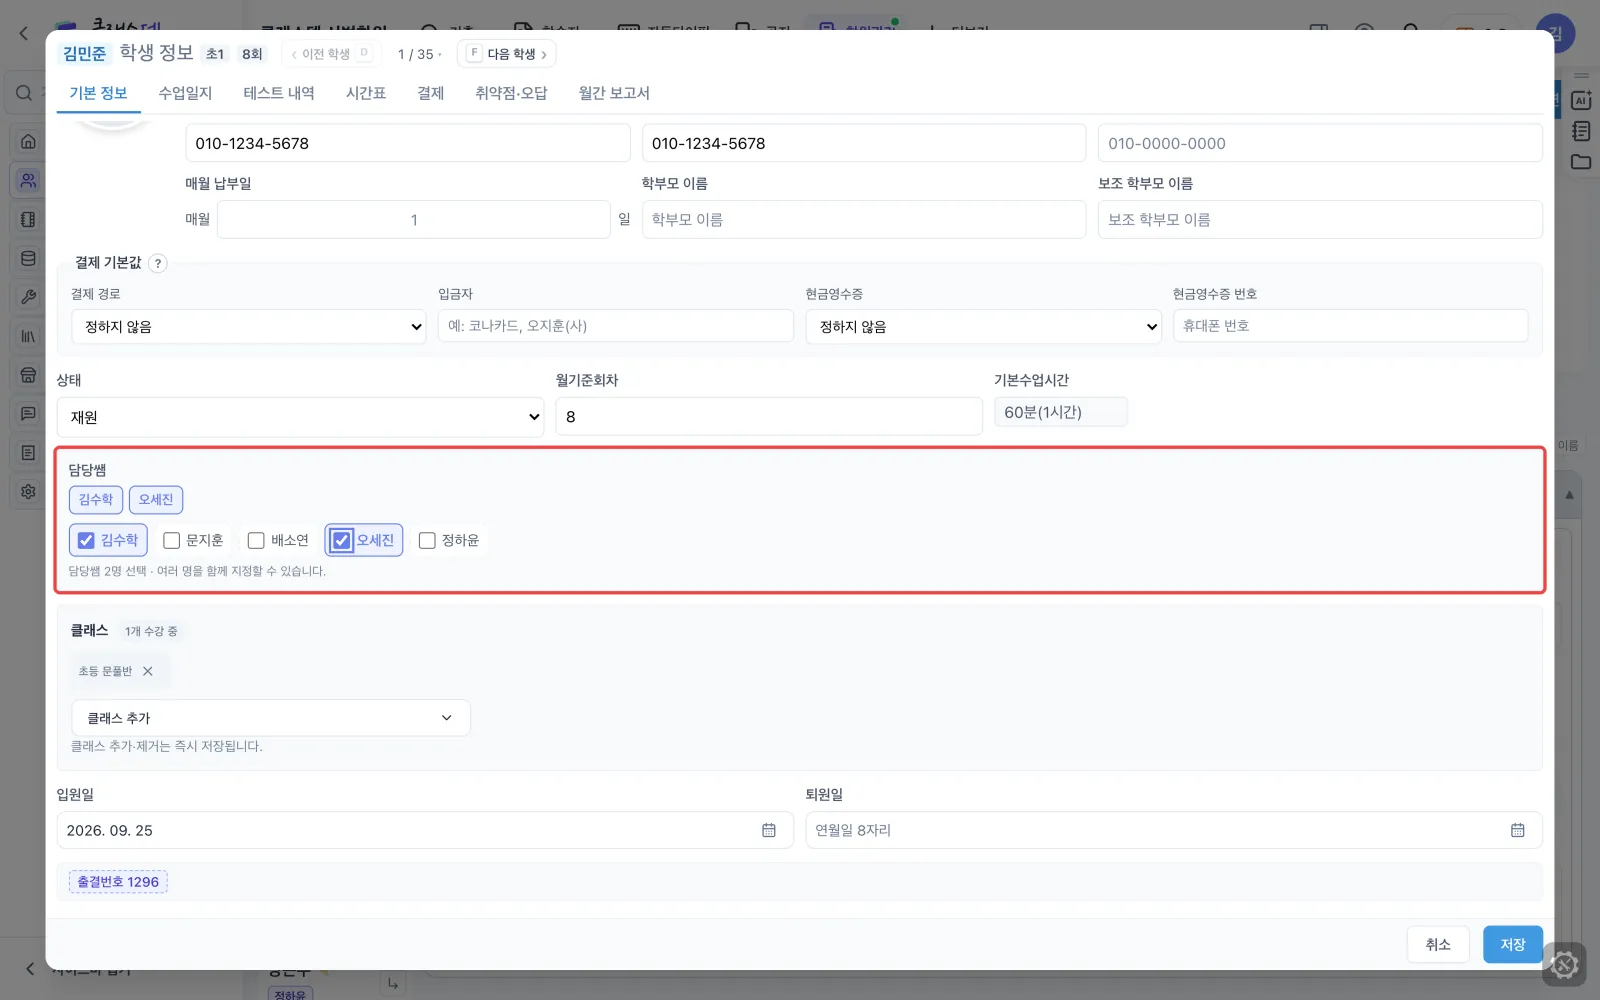This screenshot has width=1600, height=1000.
Task: Open the wrench tools icon in sidebar
Action: 28,297
